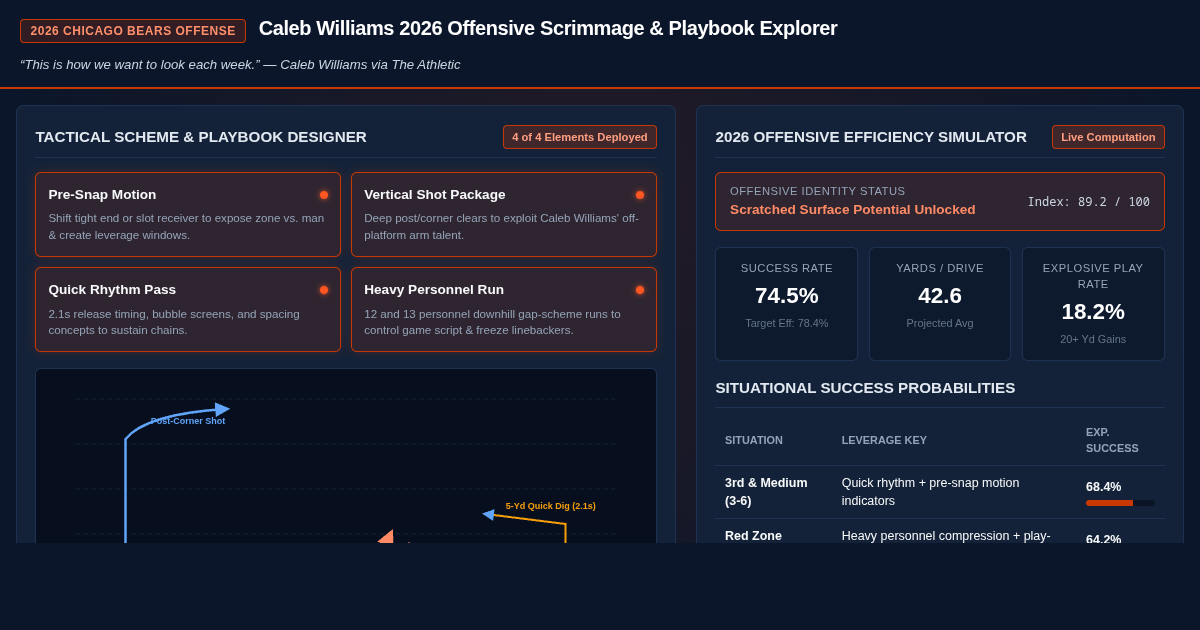Click the Target Eff: 78.4% note
Viewport: 1200px width, 630px height.
tap(787, 323)
